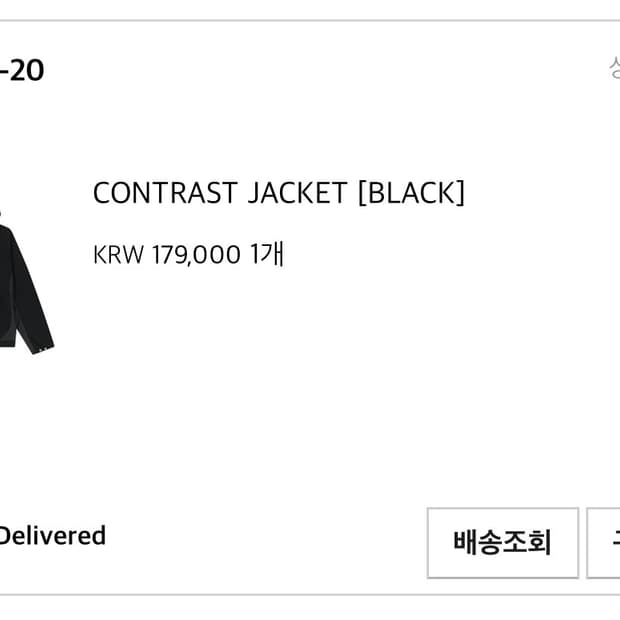
Task: Click the gray 상 text at top right
Action: pos(614,68)
